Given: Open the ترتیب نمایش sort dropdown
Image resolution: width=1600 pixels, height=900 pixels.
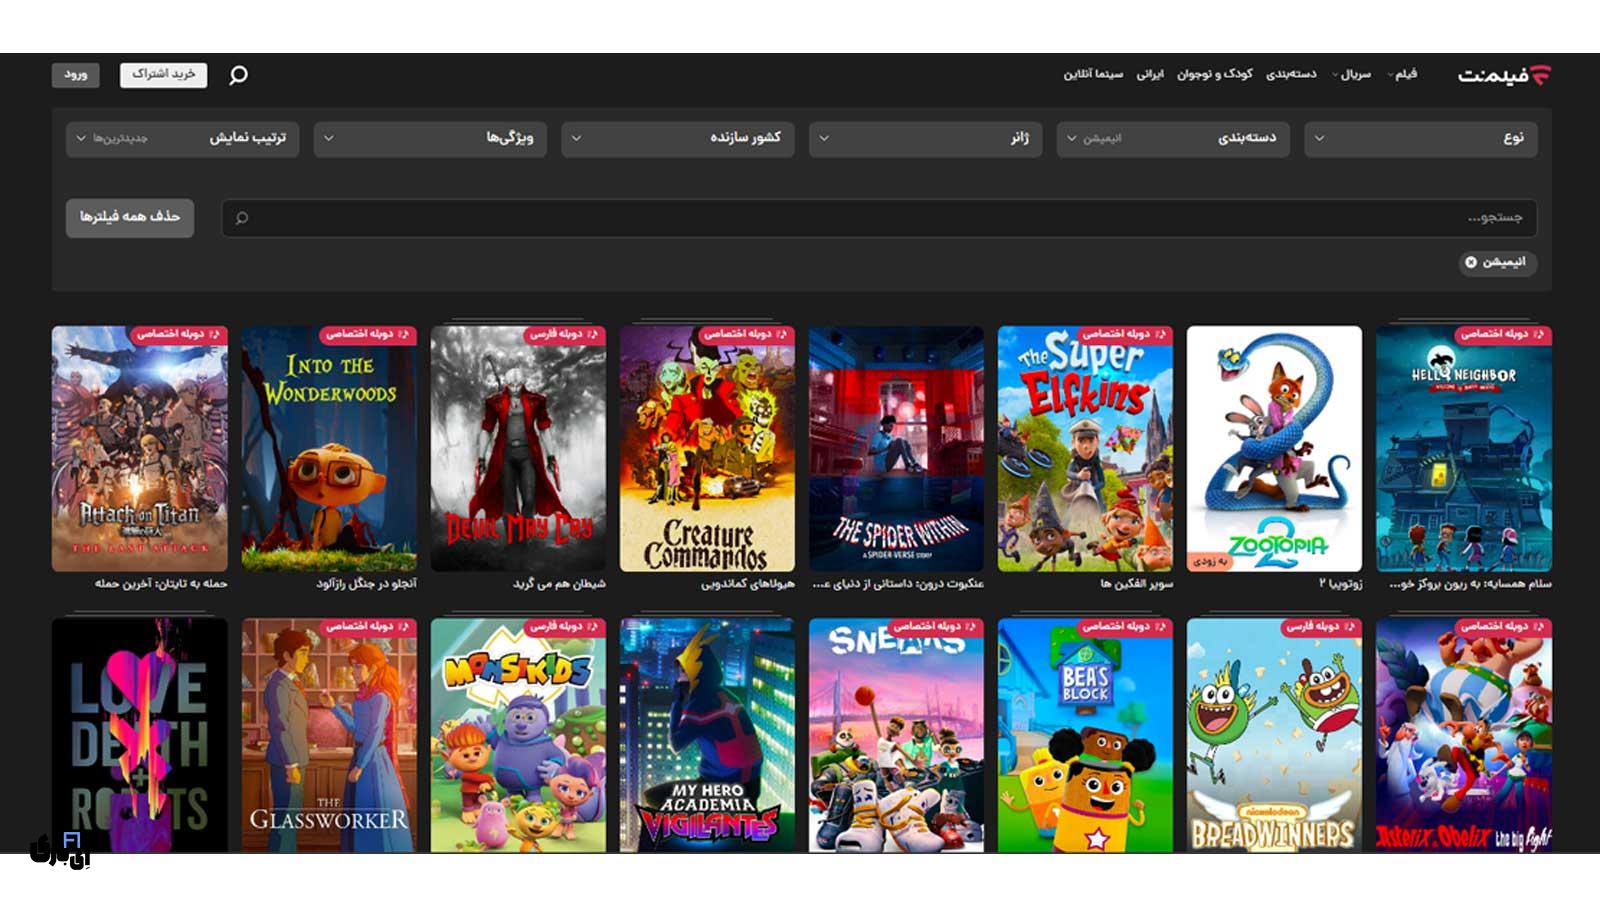Looking at the screenshot, I should (182, 138).
